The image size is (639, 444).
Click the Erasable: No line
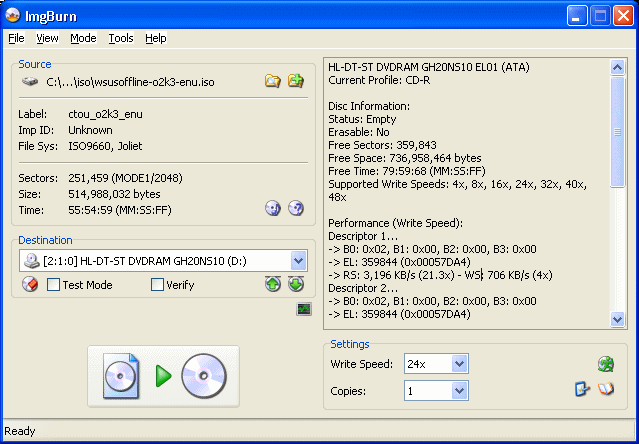pos(359,132)
